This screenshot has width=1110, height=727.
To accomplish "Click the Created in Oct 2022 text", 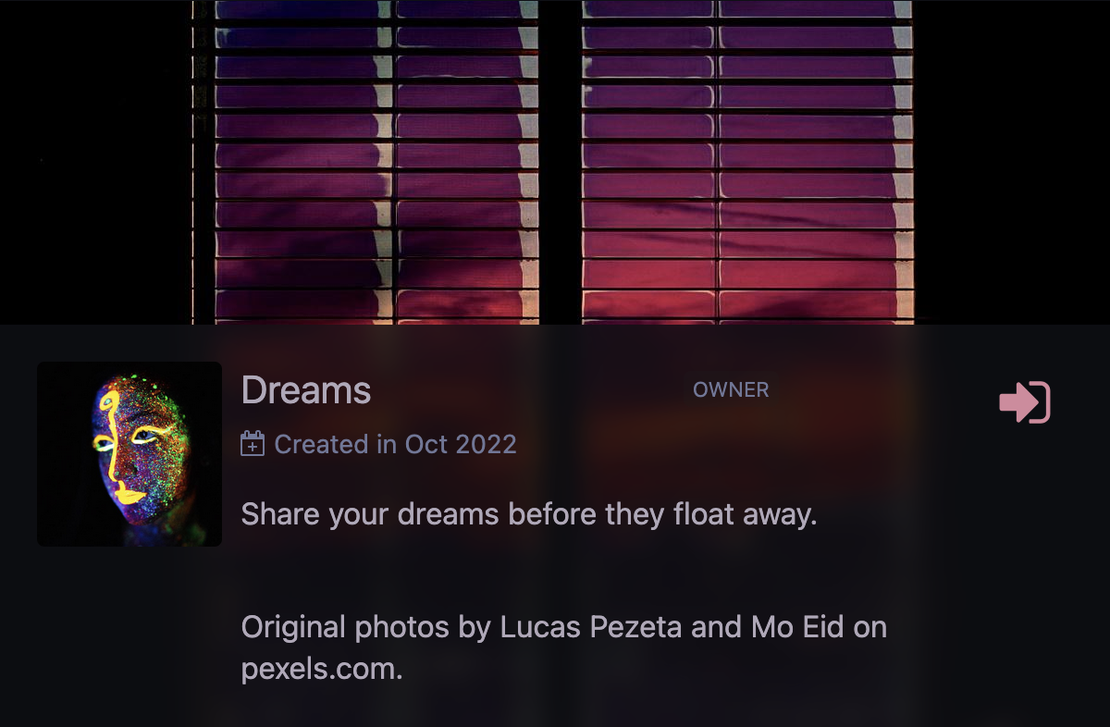I will (x=395, y=444).
